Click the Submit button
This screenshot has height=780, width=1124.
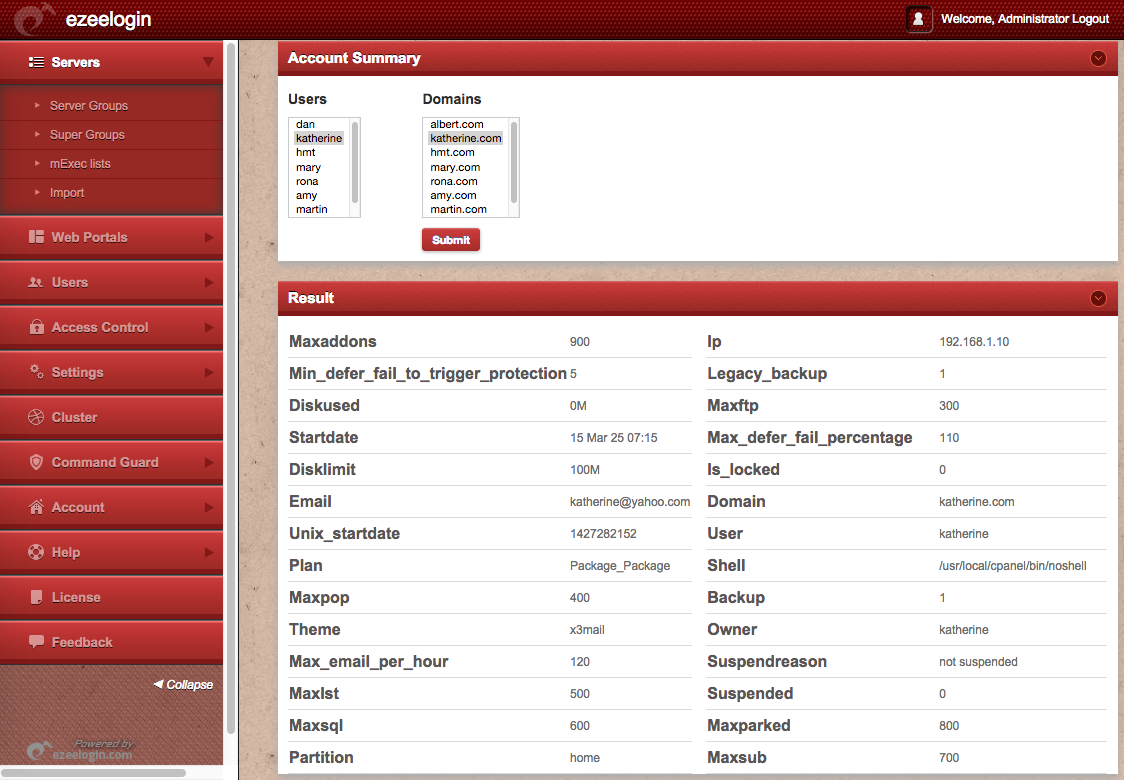451,240
